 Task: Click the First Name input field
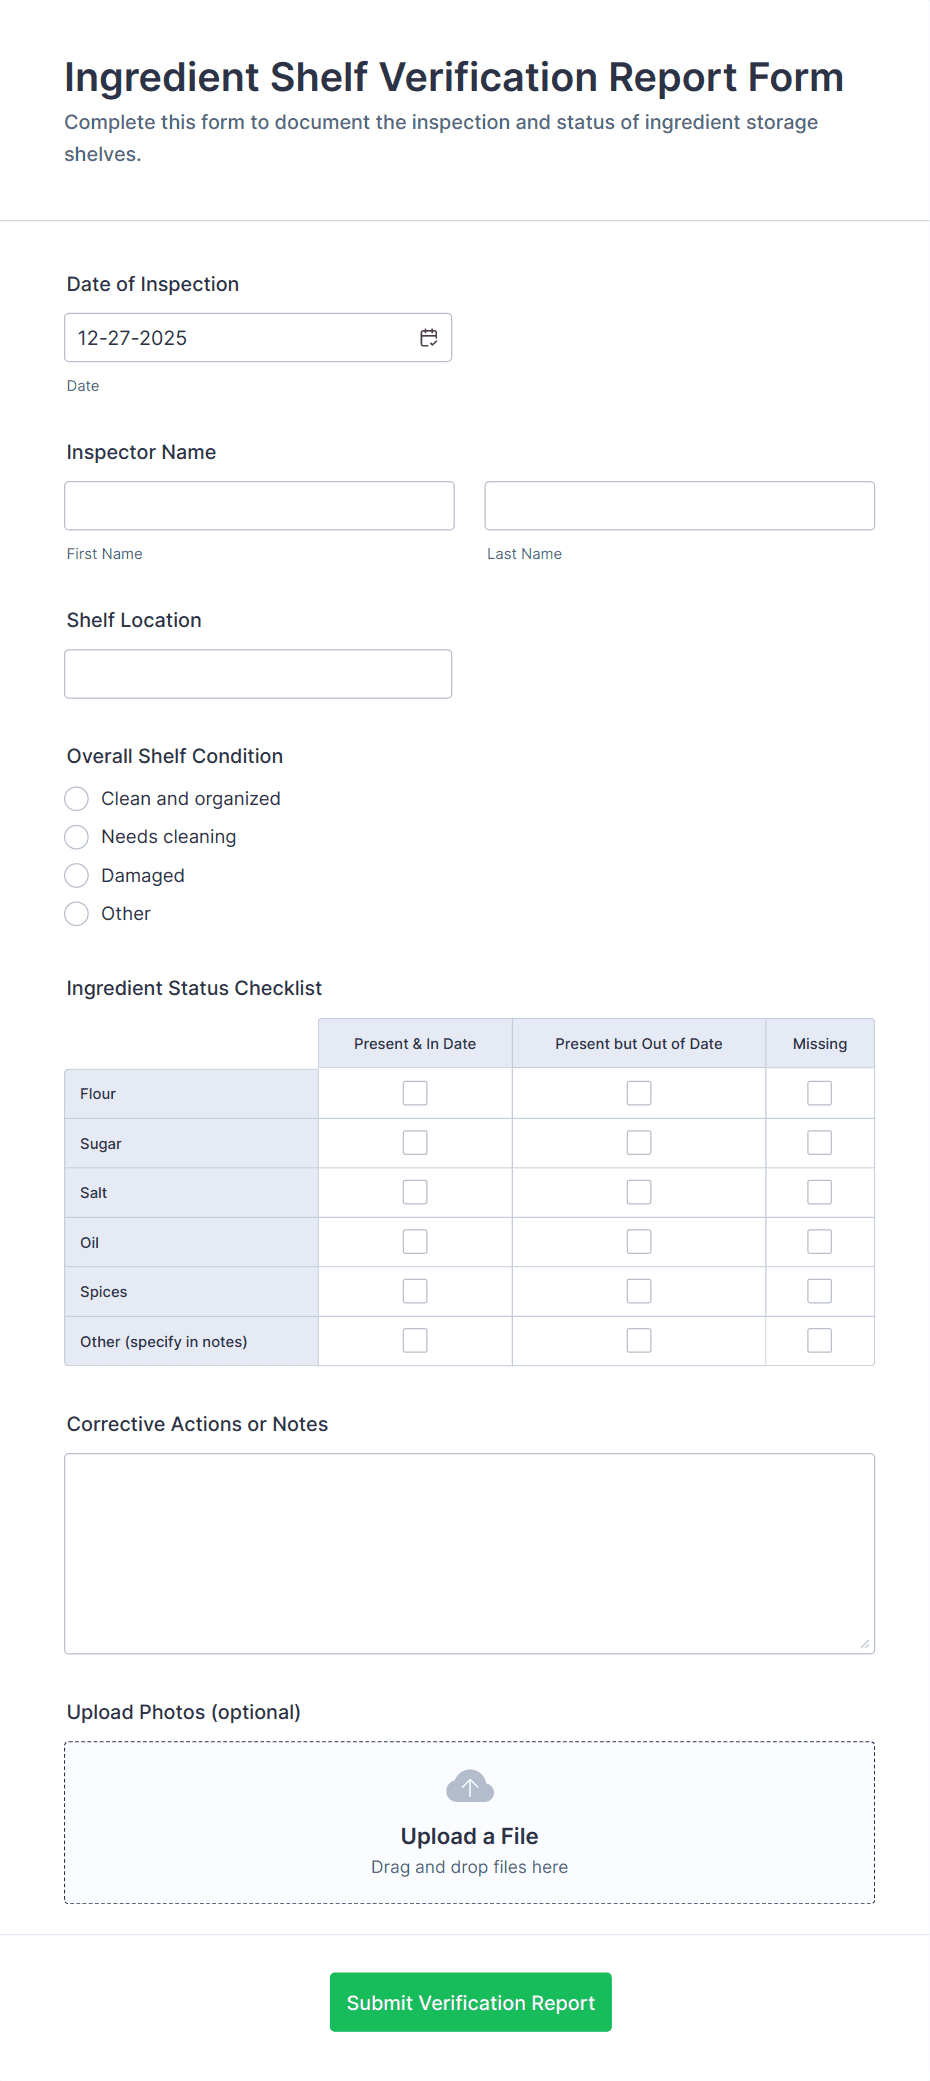pyautogui.click(x=259, y=506)
